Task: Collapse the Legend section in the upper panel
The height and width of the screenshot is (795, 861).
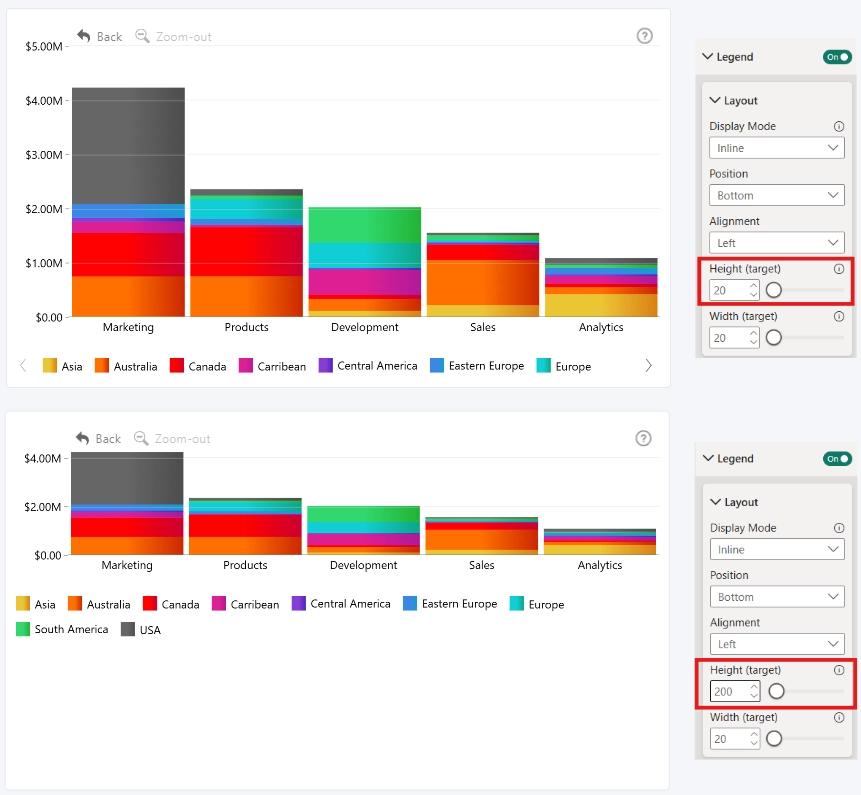Action: click(708, 57)
